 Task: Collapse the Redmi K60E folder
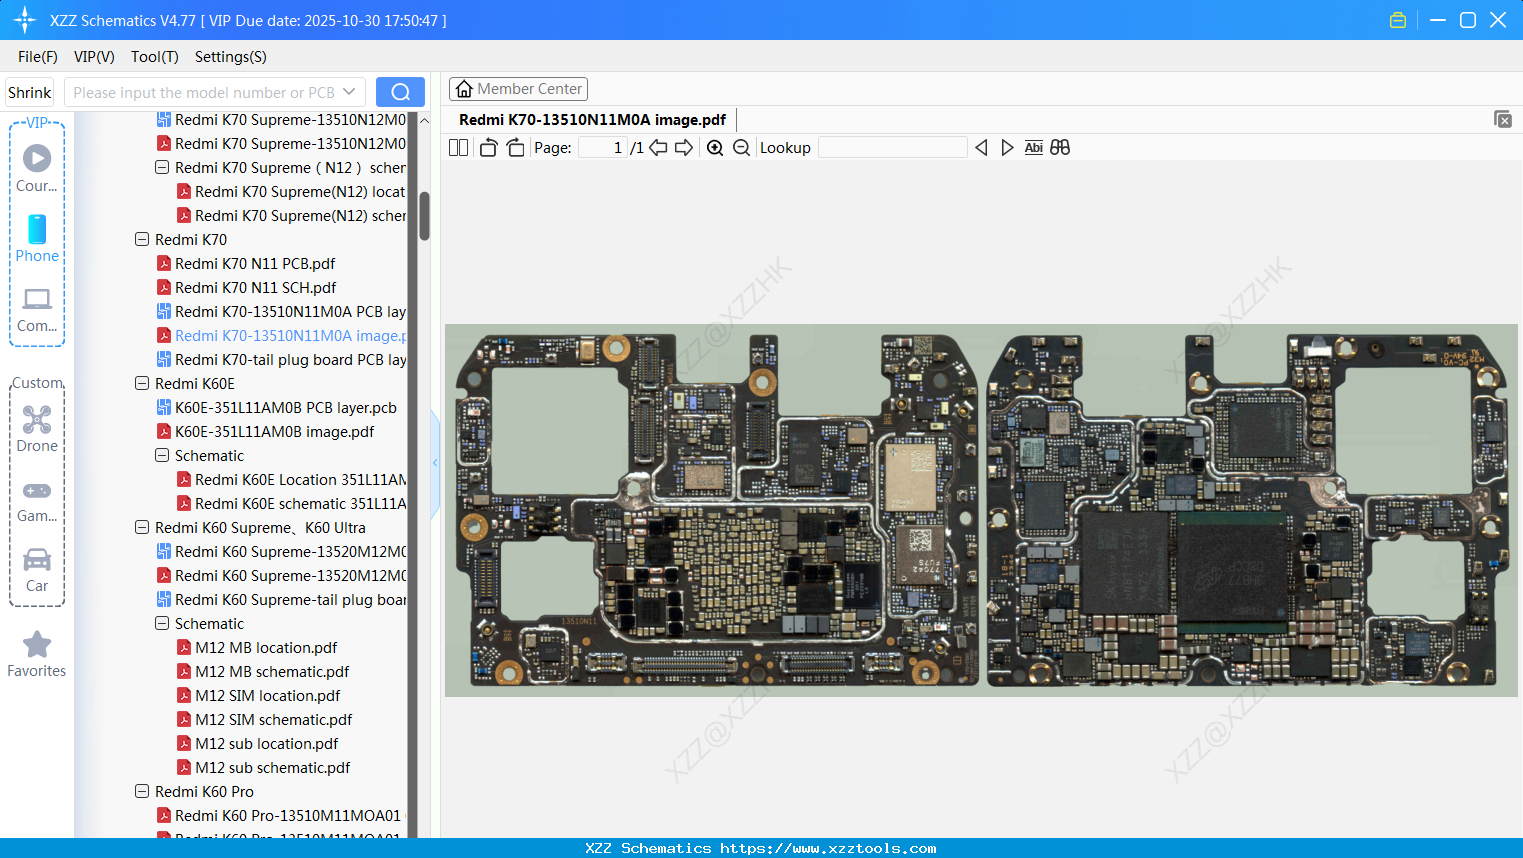pos(141,383)
